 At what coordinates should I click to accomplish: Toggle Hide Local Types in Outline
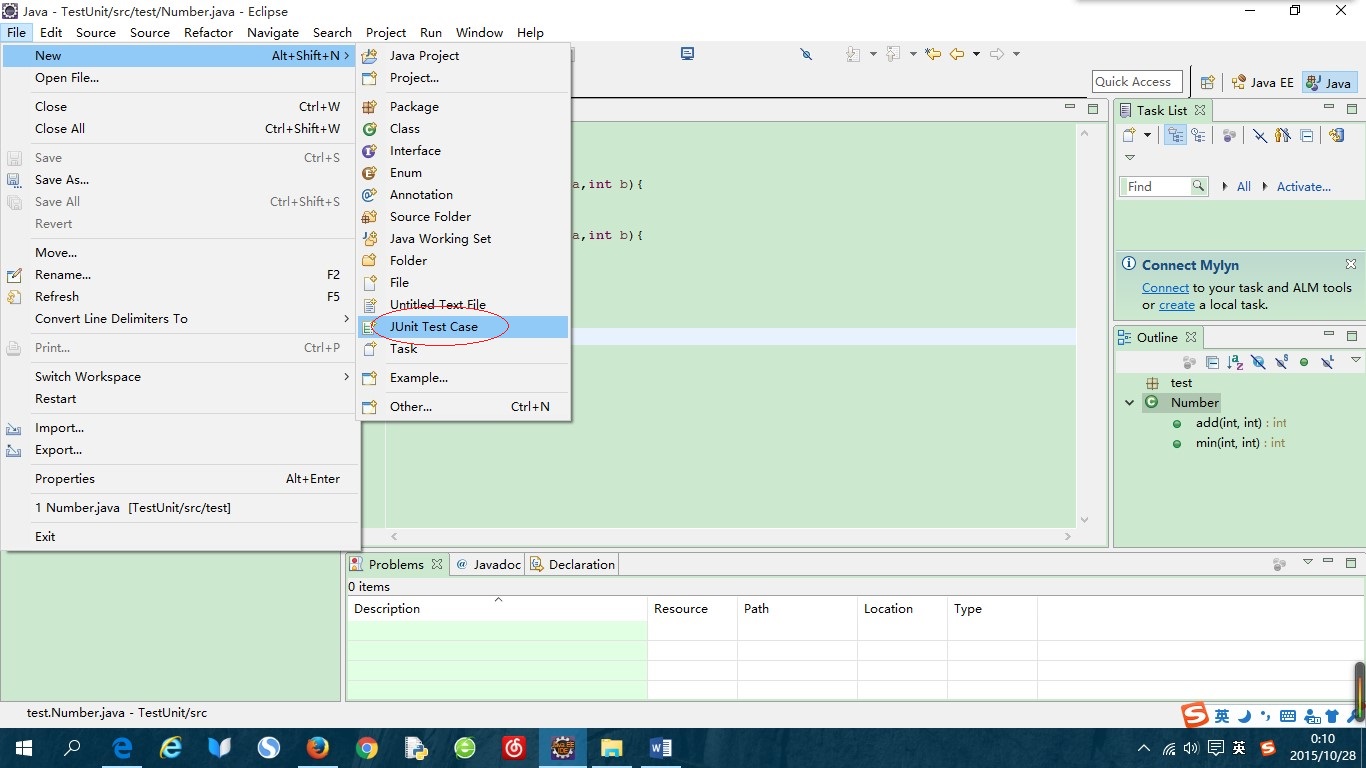1327,362
